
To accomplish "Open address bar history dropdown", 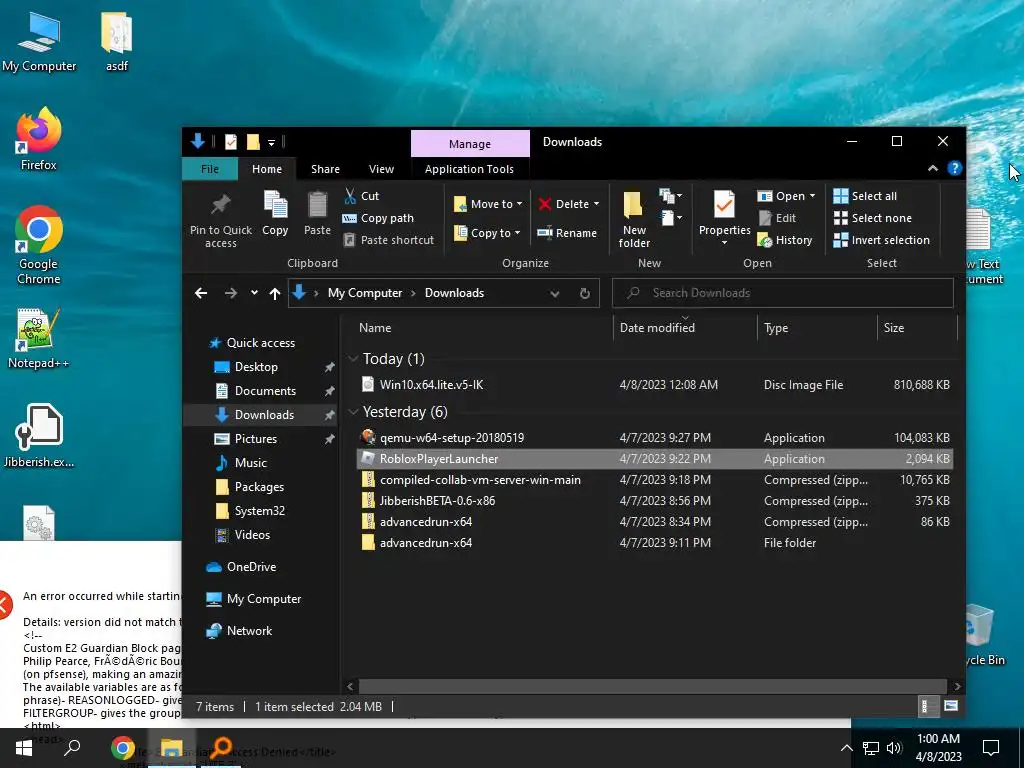I will [554, 293].
